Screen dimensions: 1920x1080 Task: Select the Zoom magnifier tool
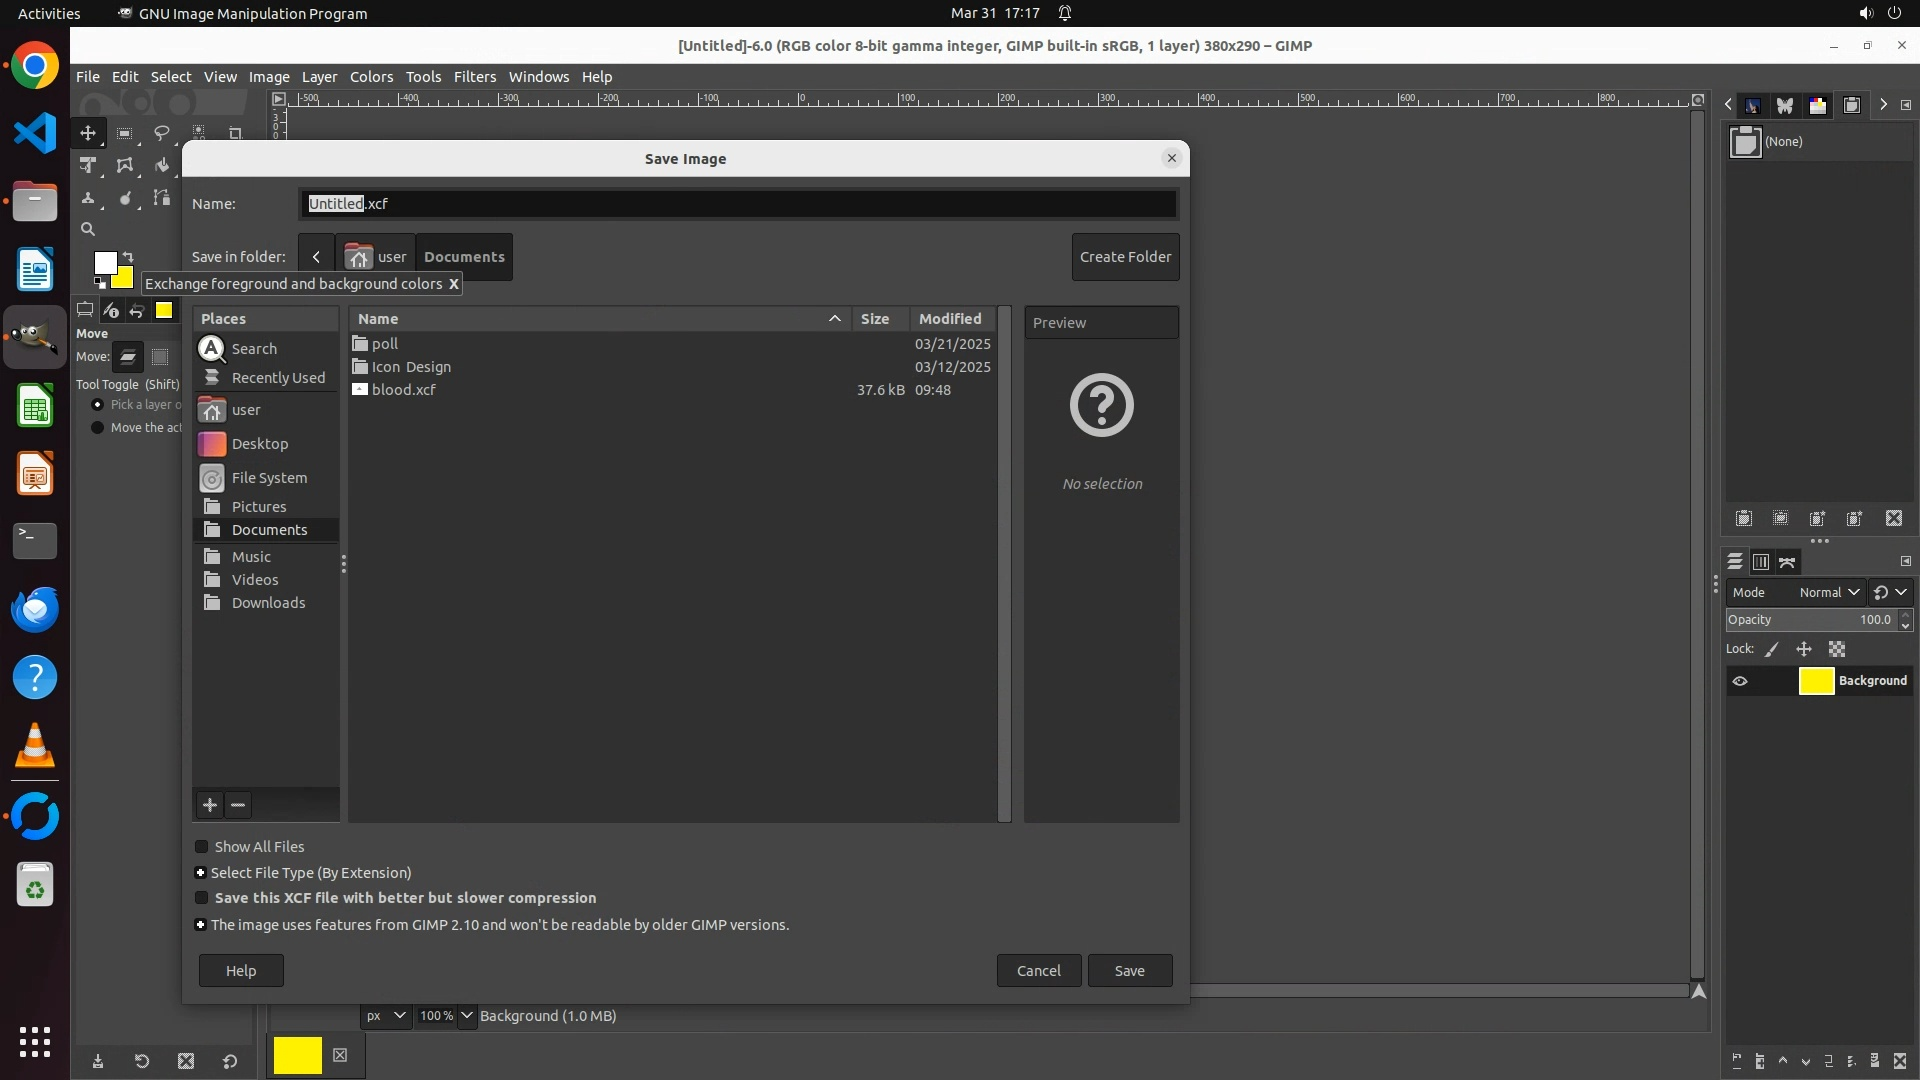[x=88, y=229]
